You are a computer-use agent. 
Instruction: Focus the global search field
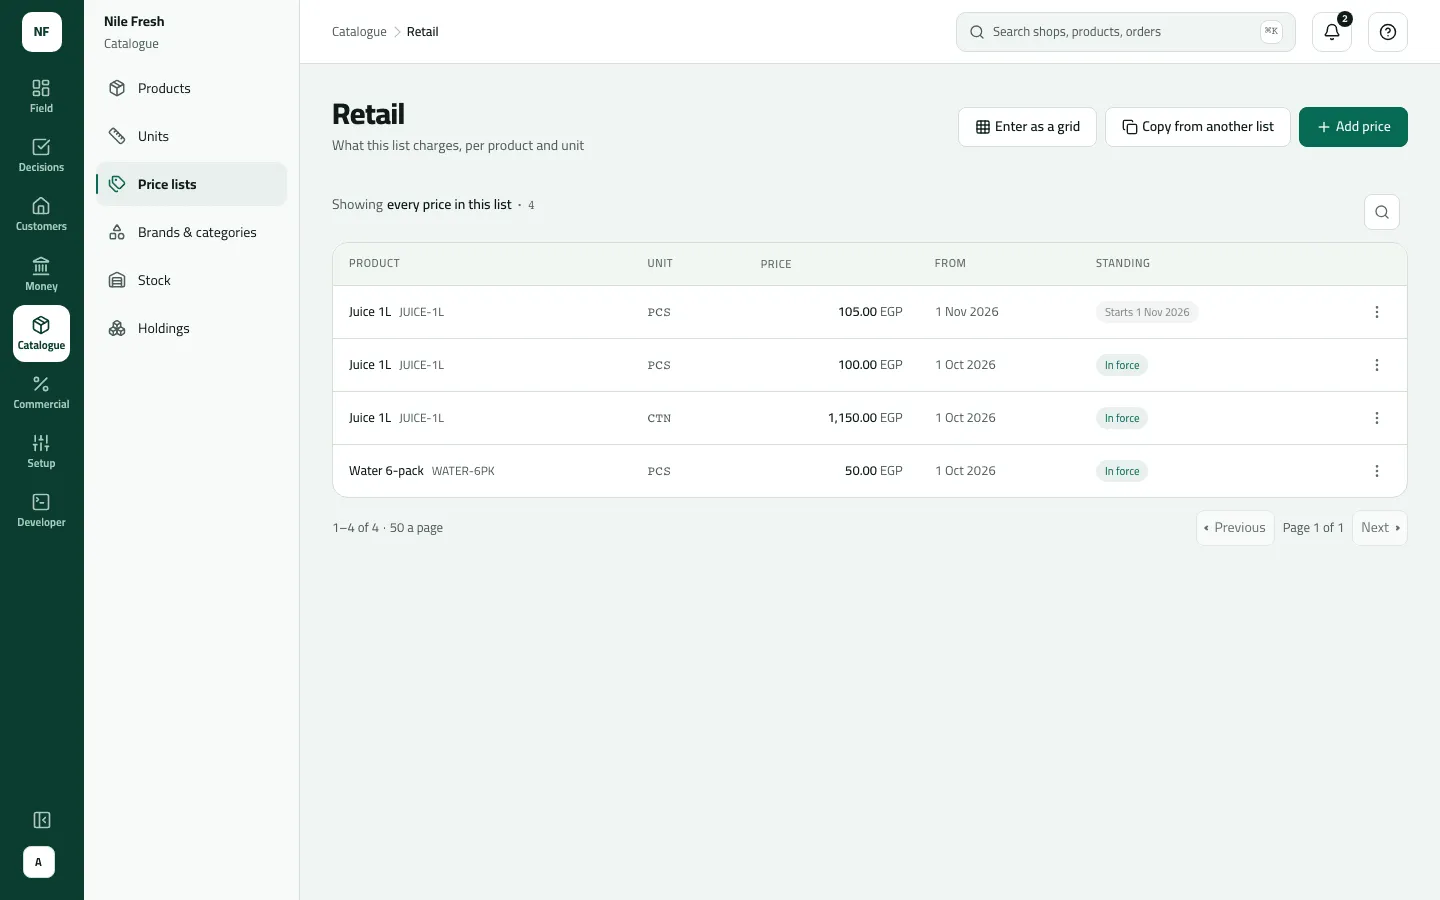[1126, 32]
